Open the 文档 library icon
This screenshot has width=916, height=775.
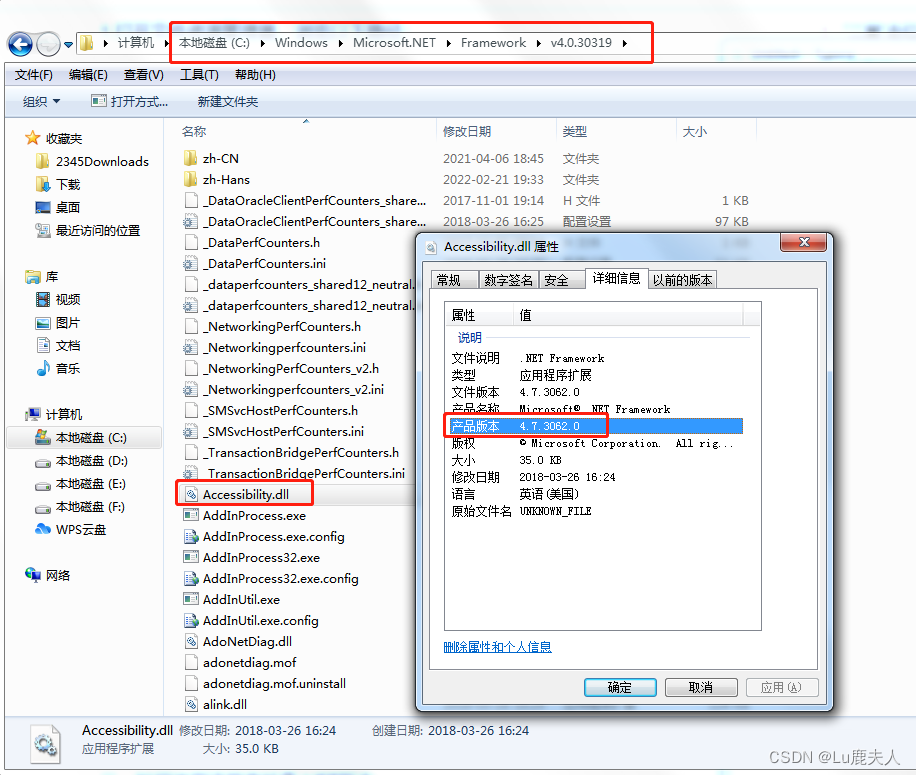click(x=43, y=346)
